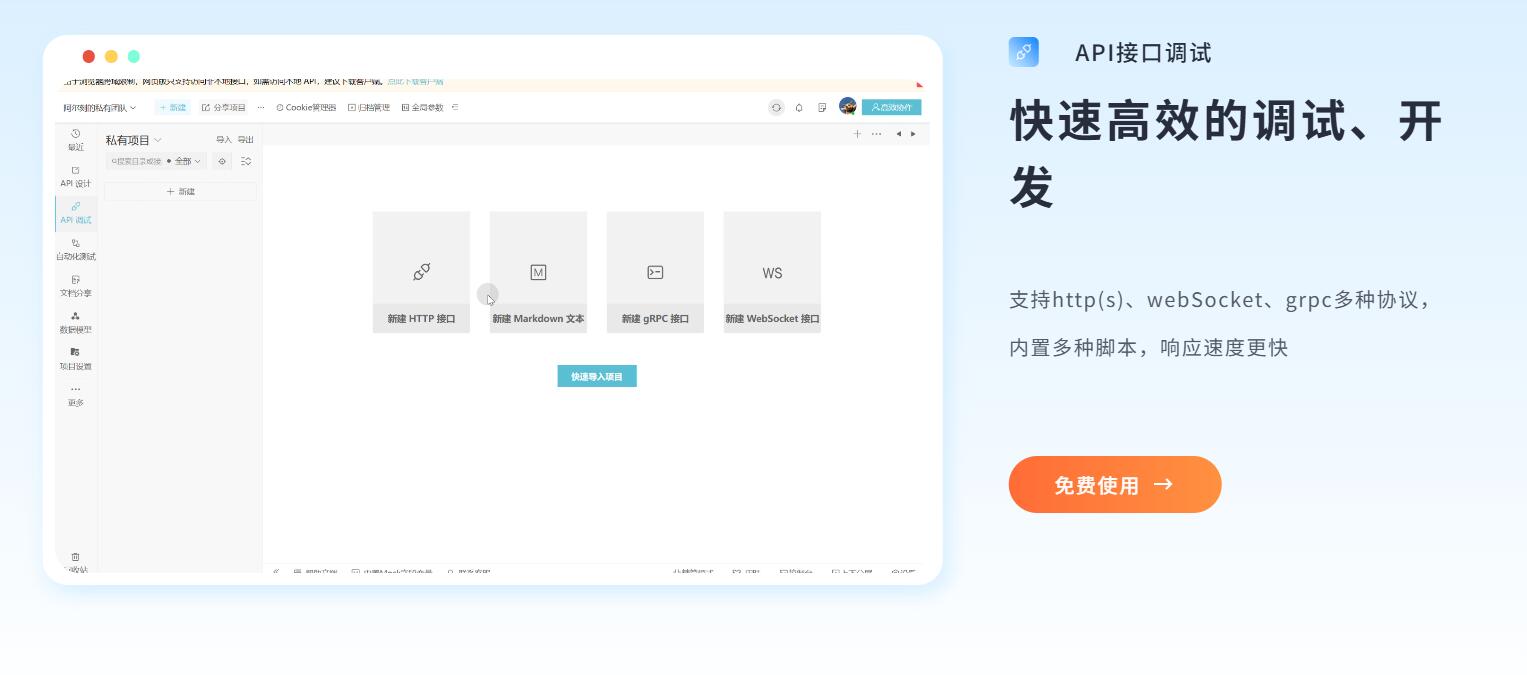Expand the 阿尔法的私有团队 team dropdown
1527x675 pixels.
coord(100,107)
